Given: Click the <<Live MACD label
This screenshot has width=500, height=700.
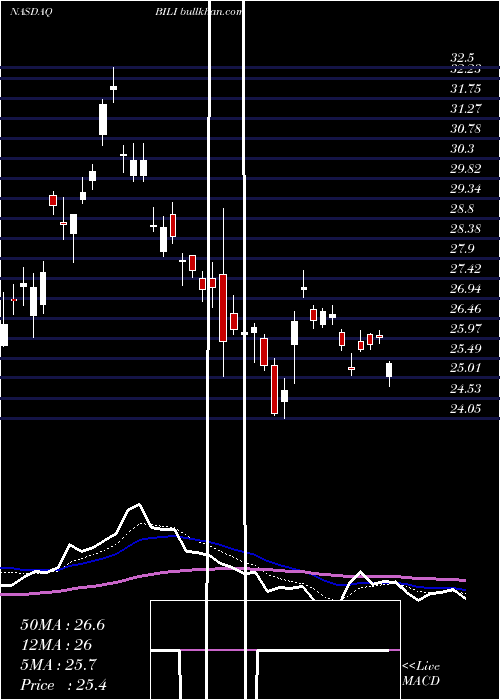Looking at the screenshot, I should (421, 674).
